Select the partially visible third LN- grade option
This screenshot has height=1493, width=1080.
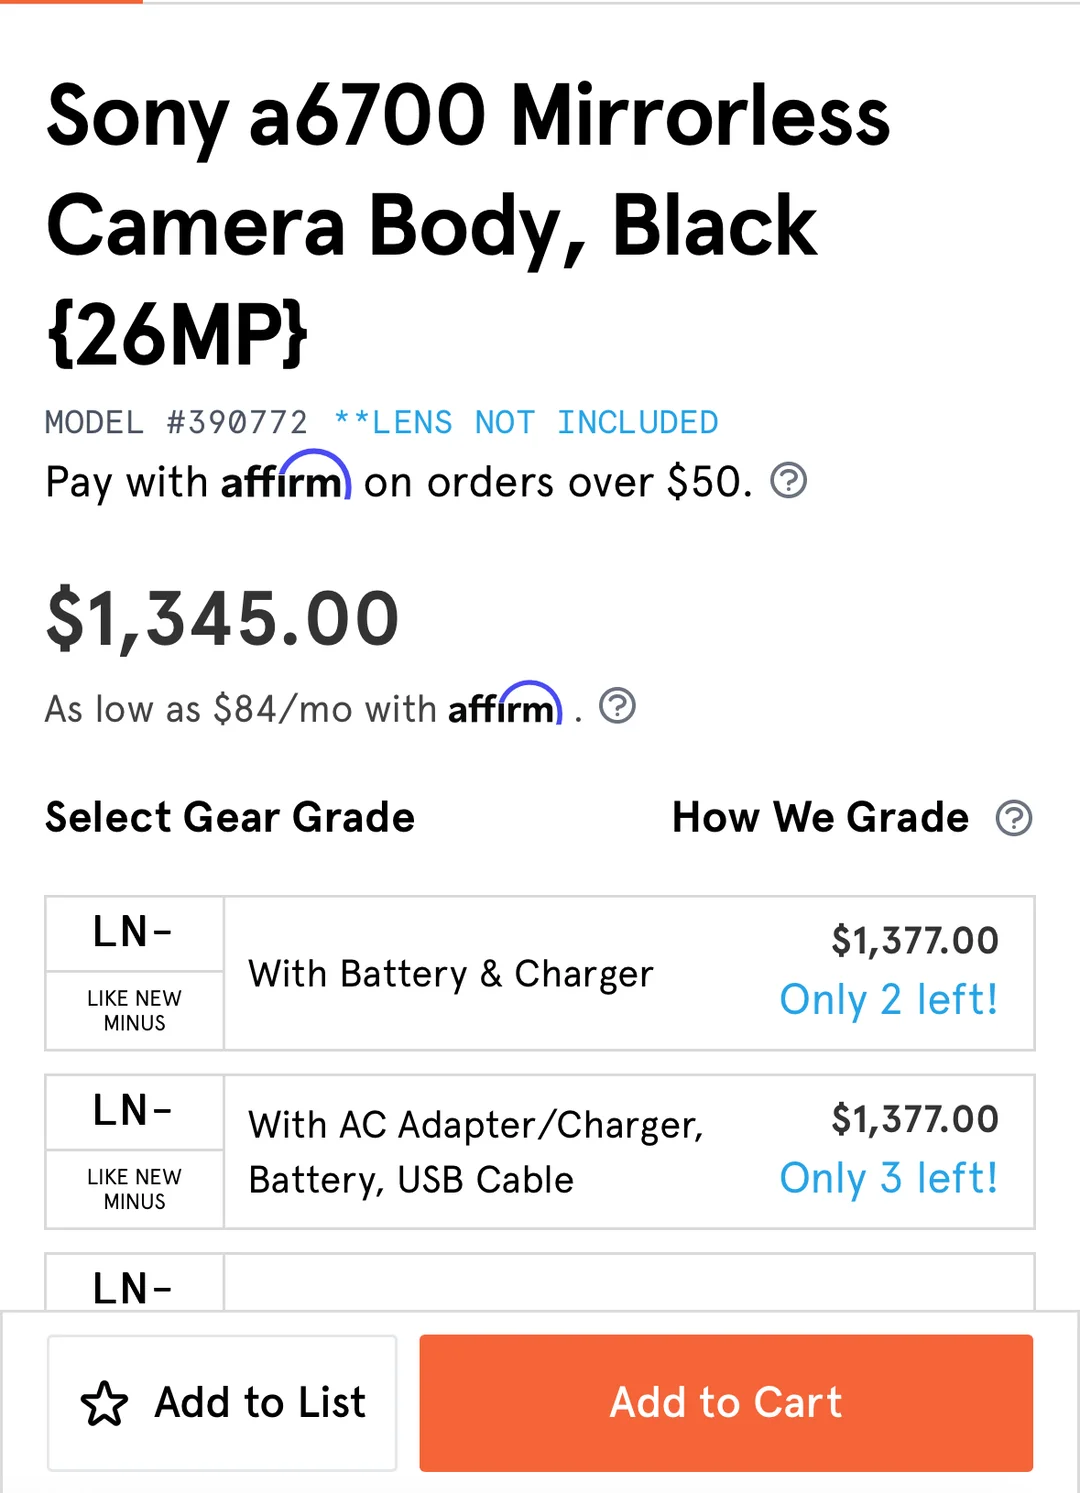click(x=539, y=1283)
